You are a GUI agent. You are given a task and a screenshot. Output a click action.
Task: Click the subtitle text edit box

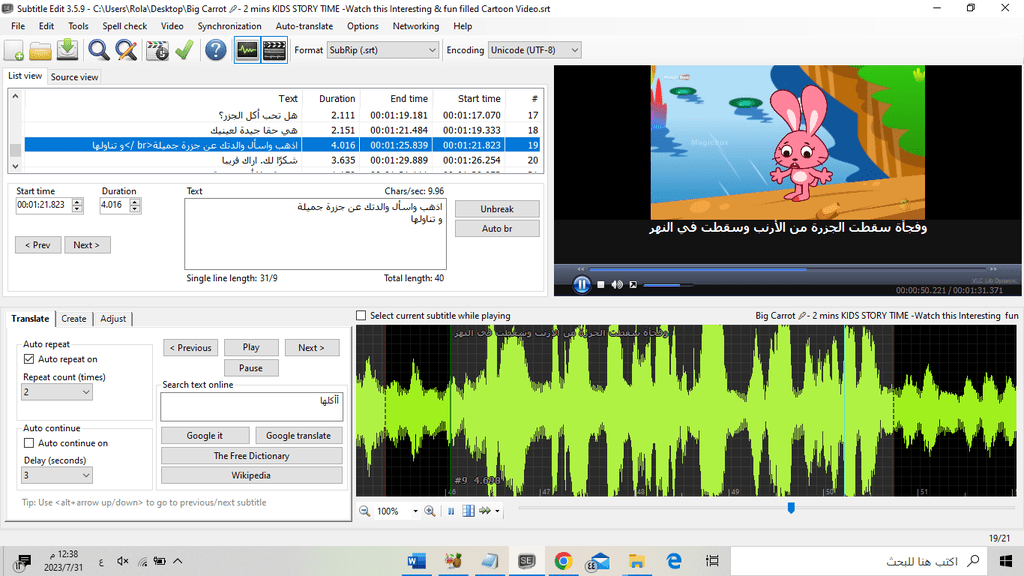pyautogui.click(x=315, y=234)
